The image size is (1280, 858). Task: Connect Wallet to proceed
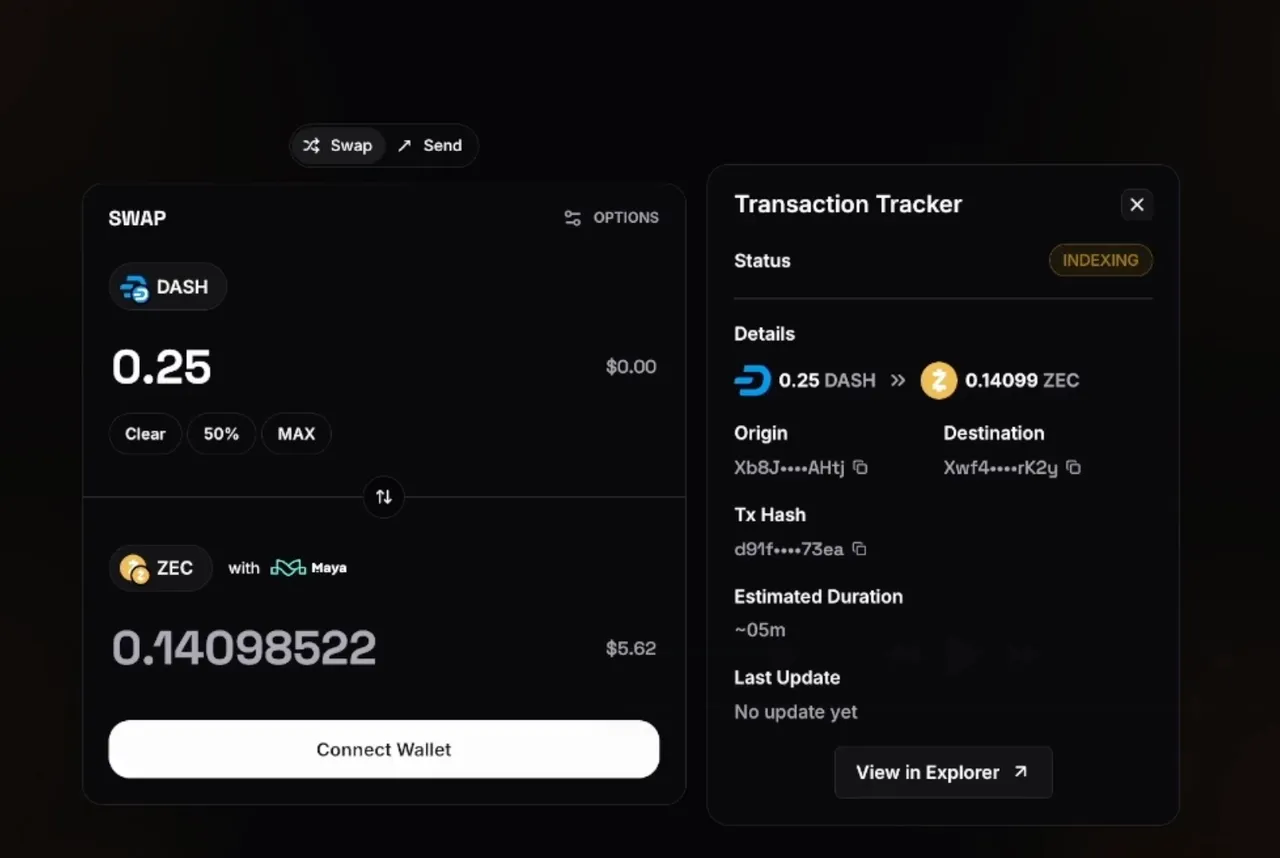tap(384, 749)
